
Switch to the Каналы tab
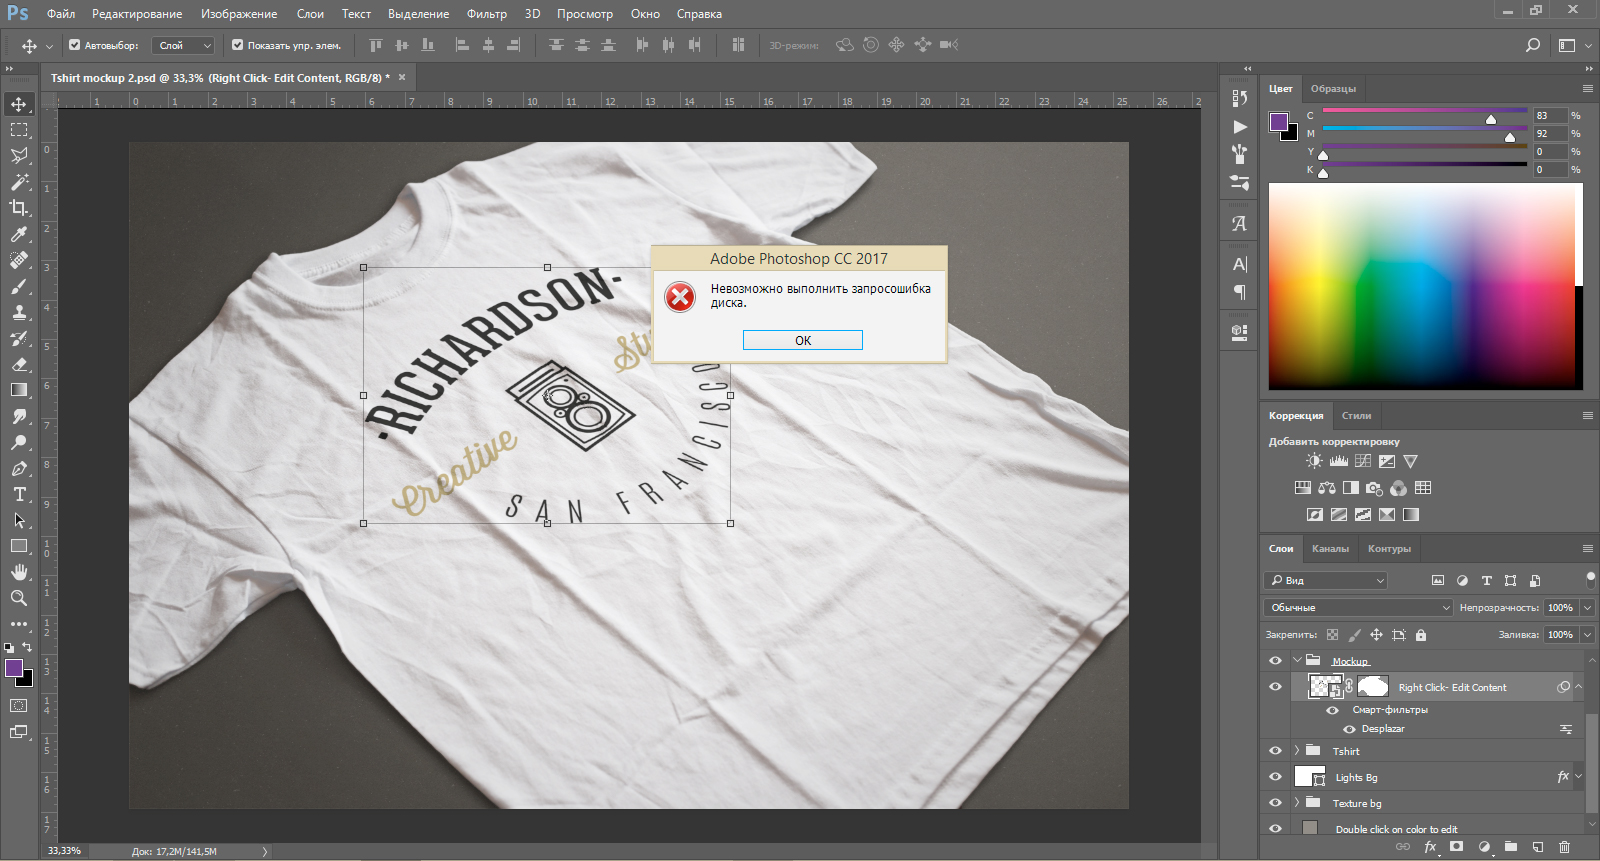pyautogui.click(x=1330, y=549)
